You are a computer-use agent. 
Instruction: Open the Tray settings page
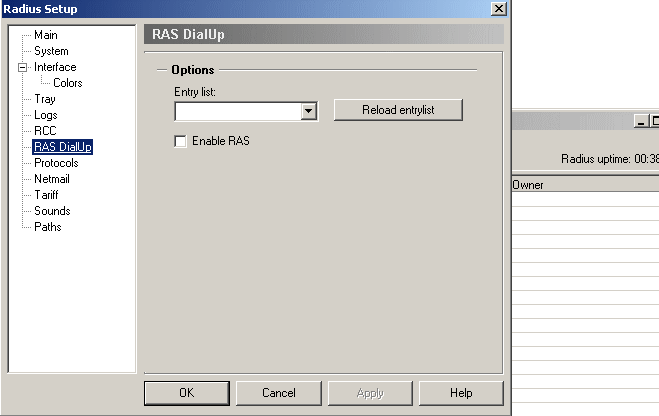click(45, 99)
